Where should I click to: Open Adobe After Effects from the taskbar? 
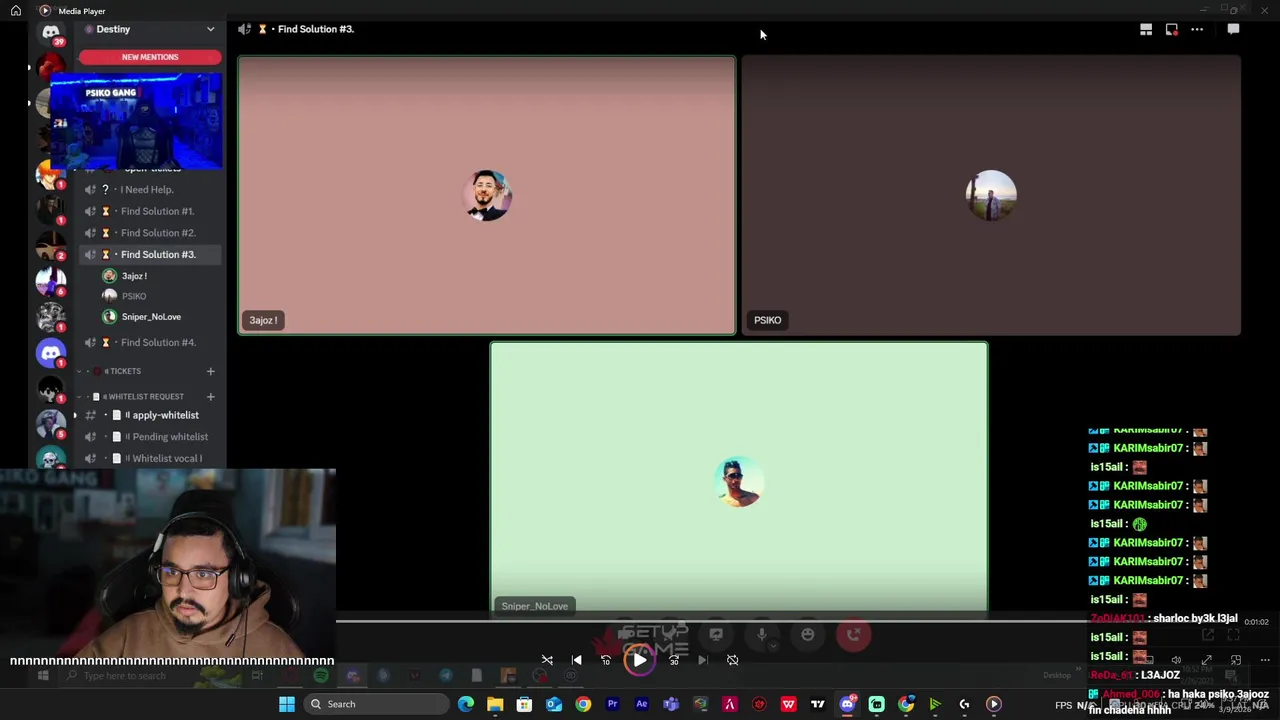pyautogui.click(x=642, y=704)
